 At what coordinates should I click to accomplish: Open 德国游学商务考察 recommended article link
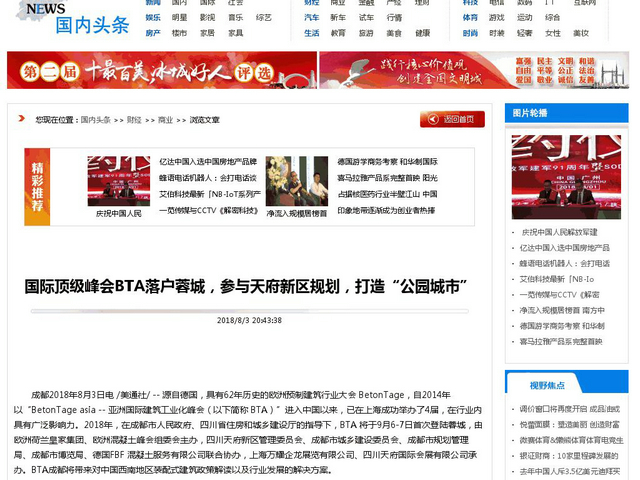(x=386, y=161)
